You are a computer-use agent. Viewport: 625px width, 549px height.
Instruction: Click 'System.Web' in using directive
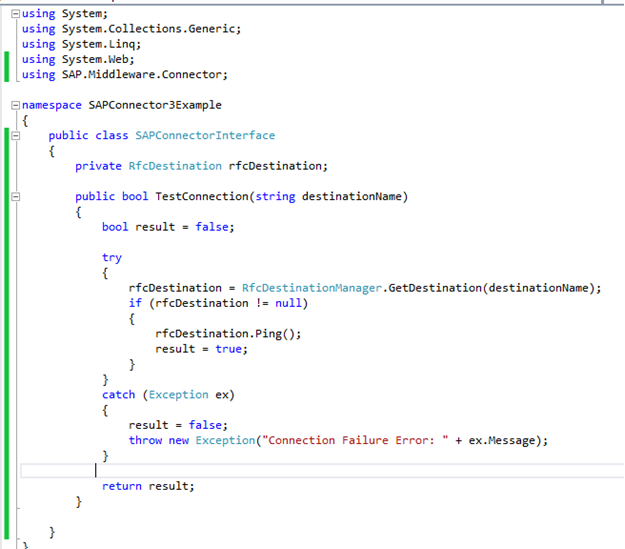click(95, 59)
